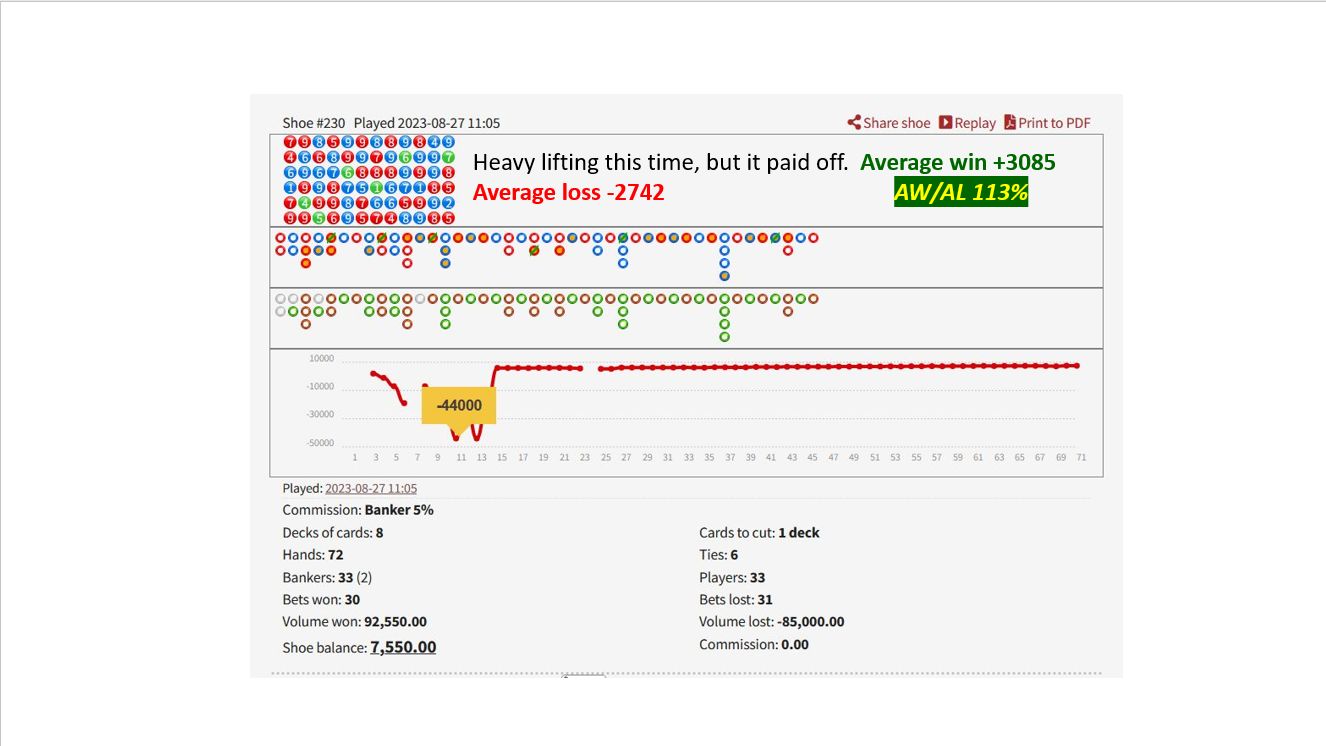Click the 'Players: 33' line
1326x746 pixels.
coord(732,578)
